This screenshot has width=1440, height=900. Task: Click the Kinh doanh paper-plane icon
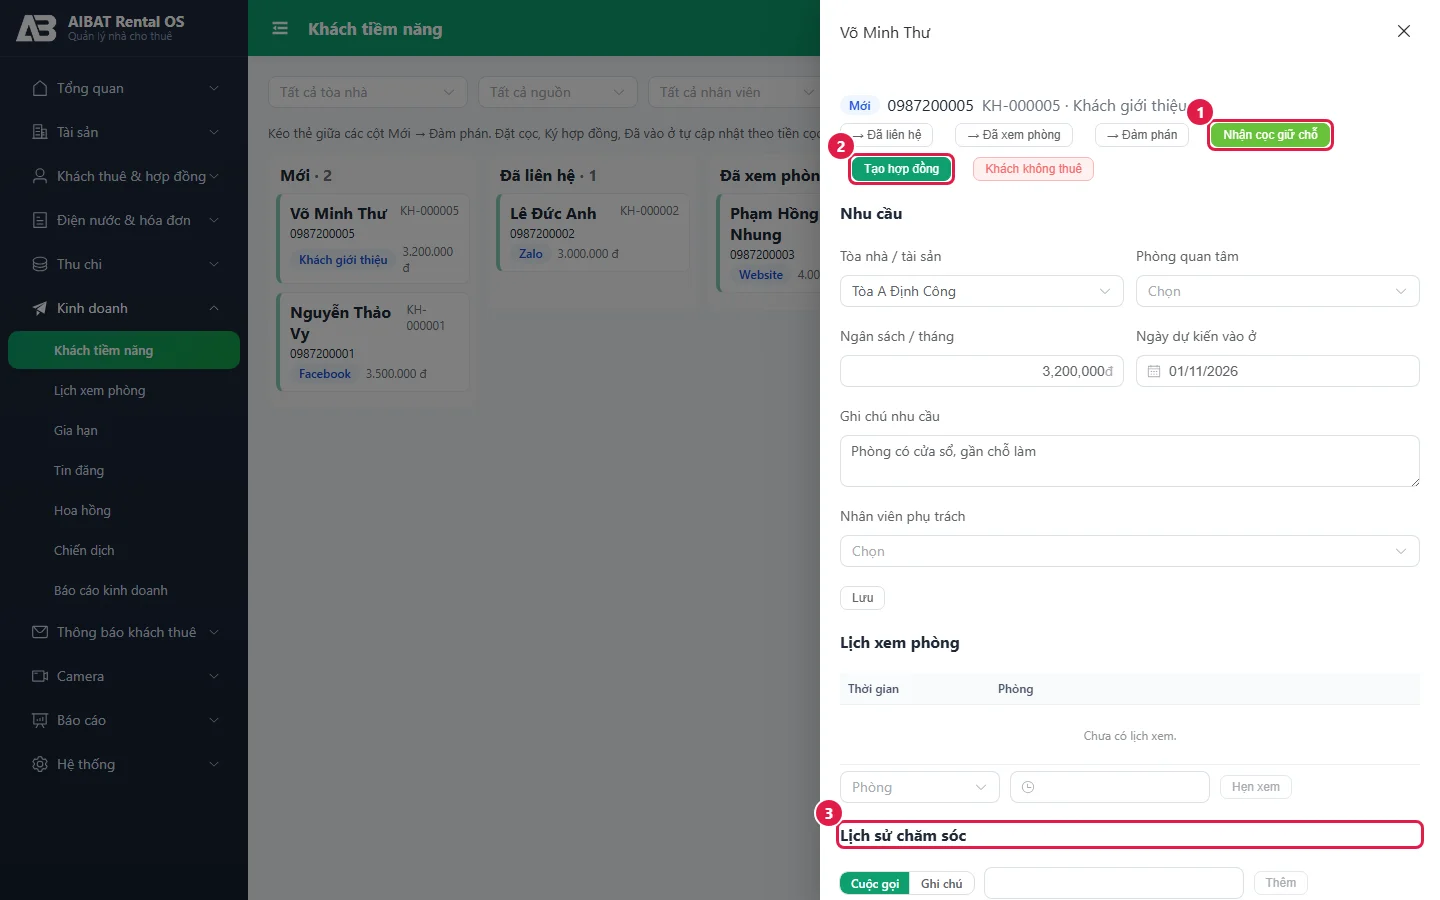click(40, 308)
